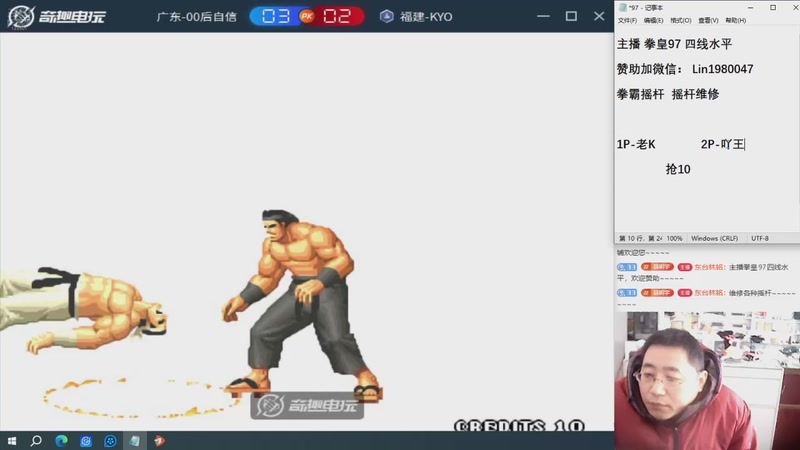Maximize the game platform window

click(571, 16)
